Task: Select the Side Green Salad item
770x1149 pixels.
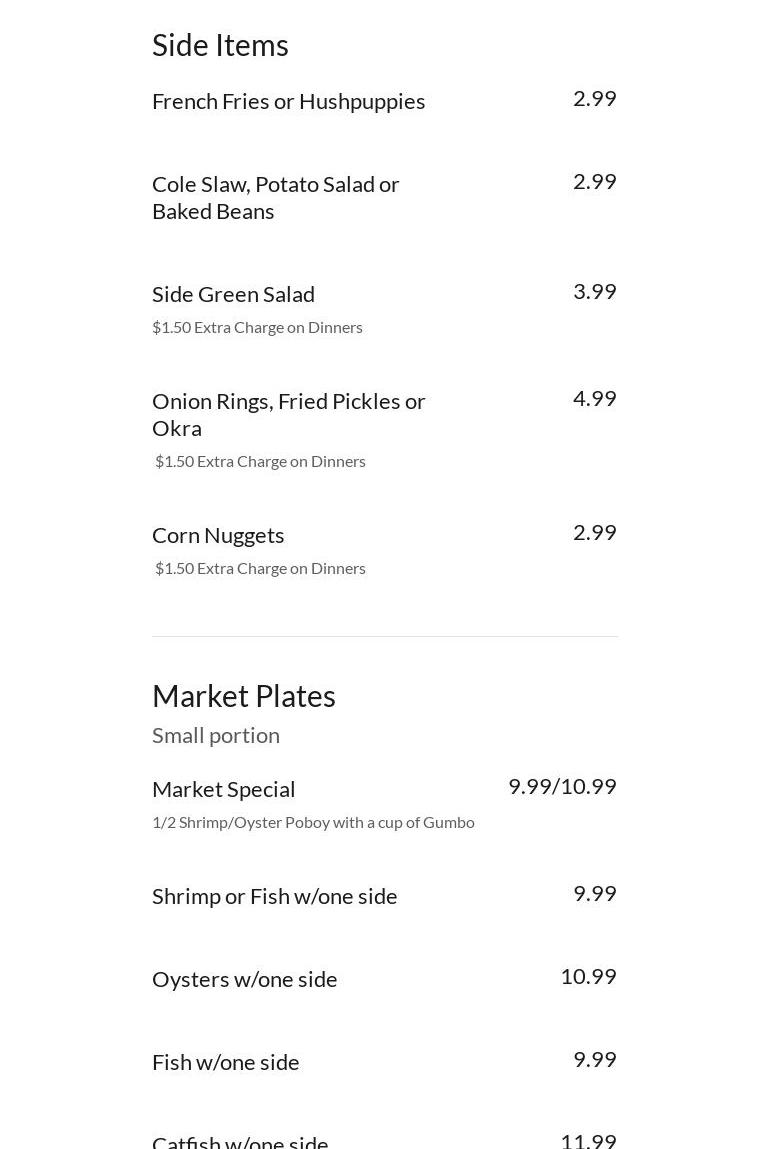Action: [233, 294]
